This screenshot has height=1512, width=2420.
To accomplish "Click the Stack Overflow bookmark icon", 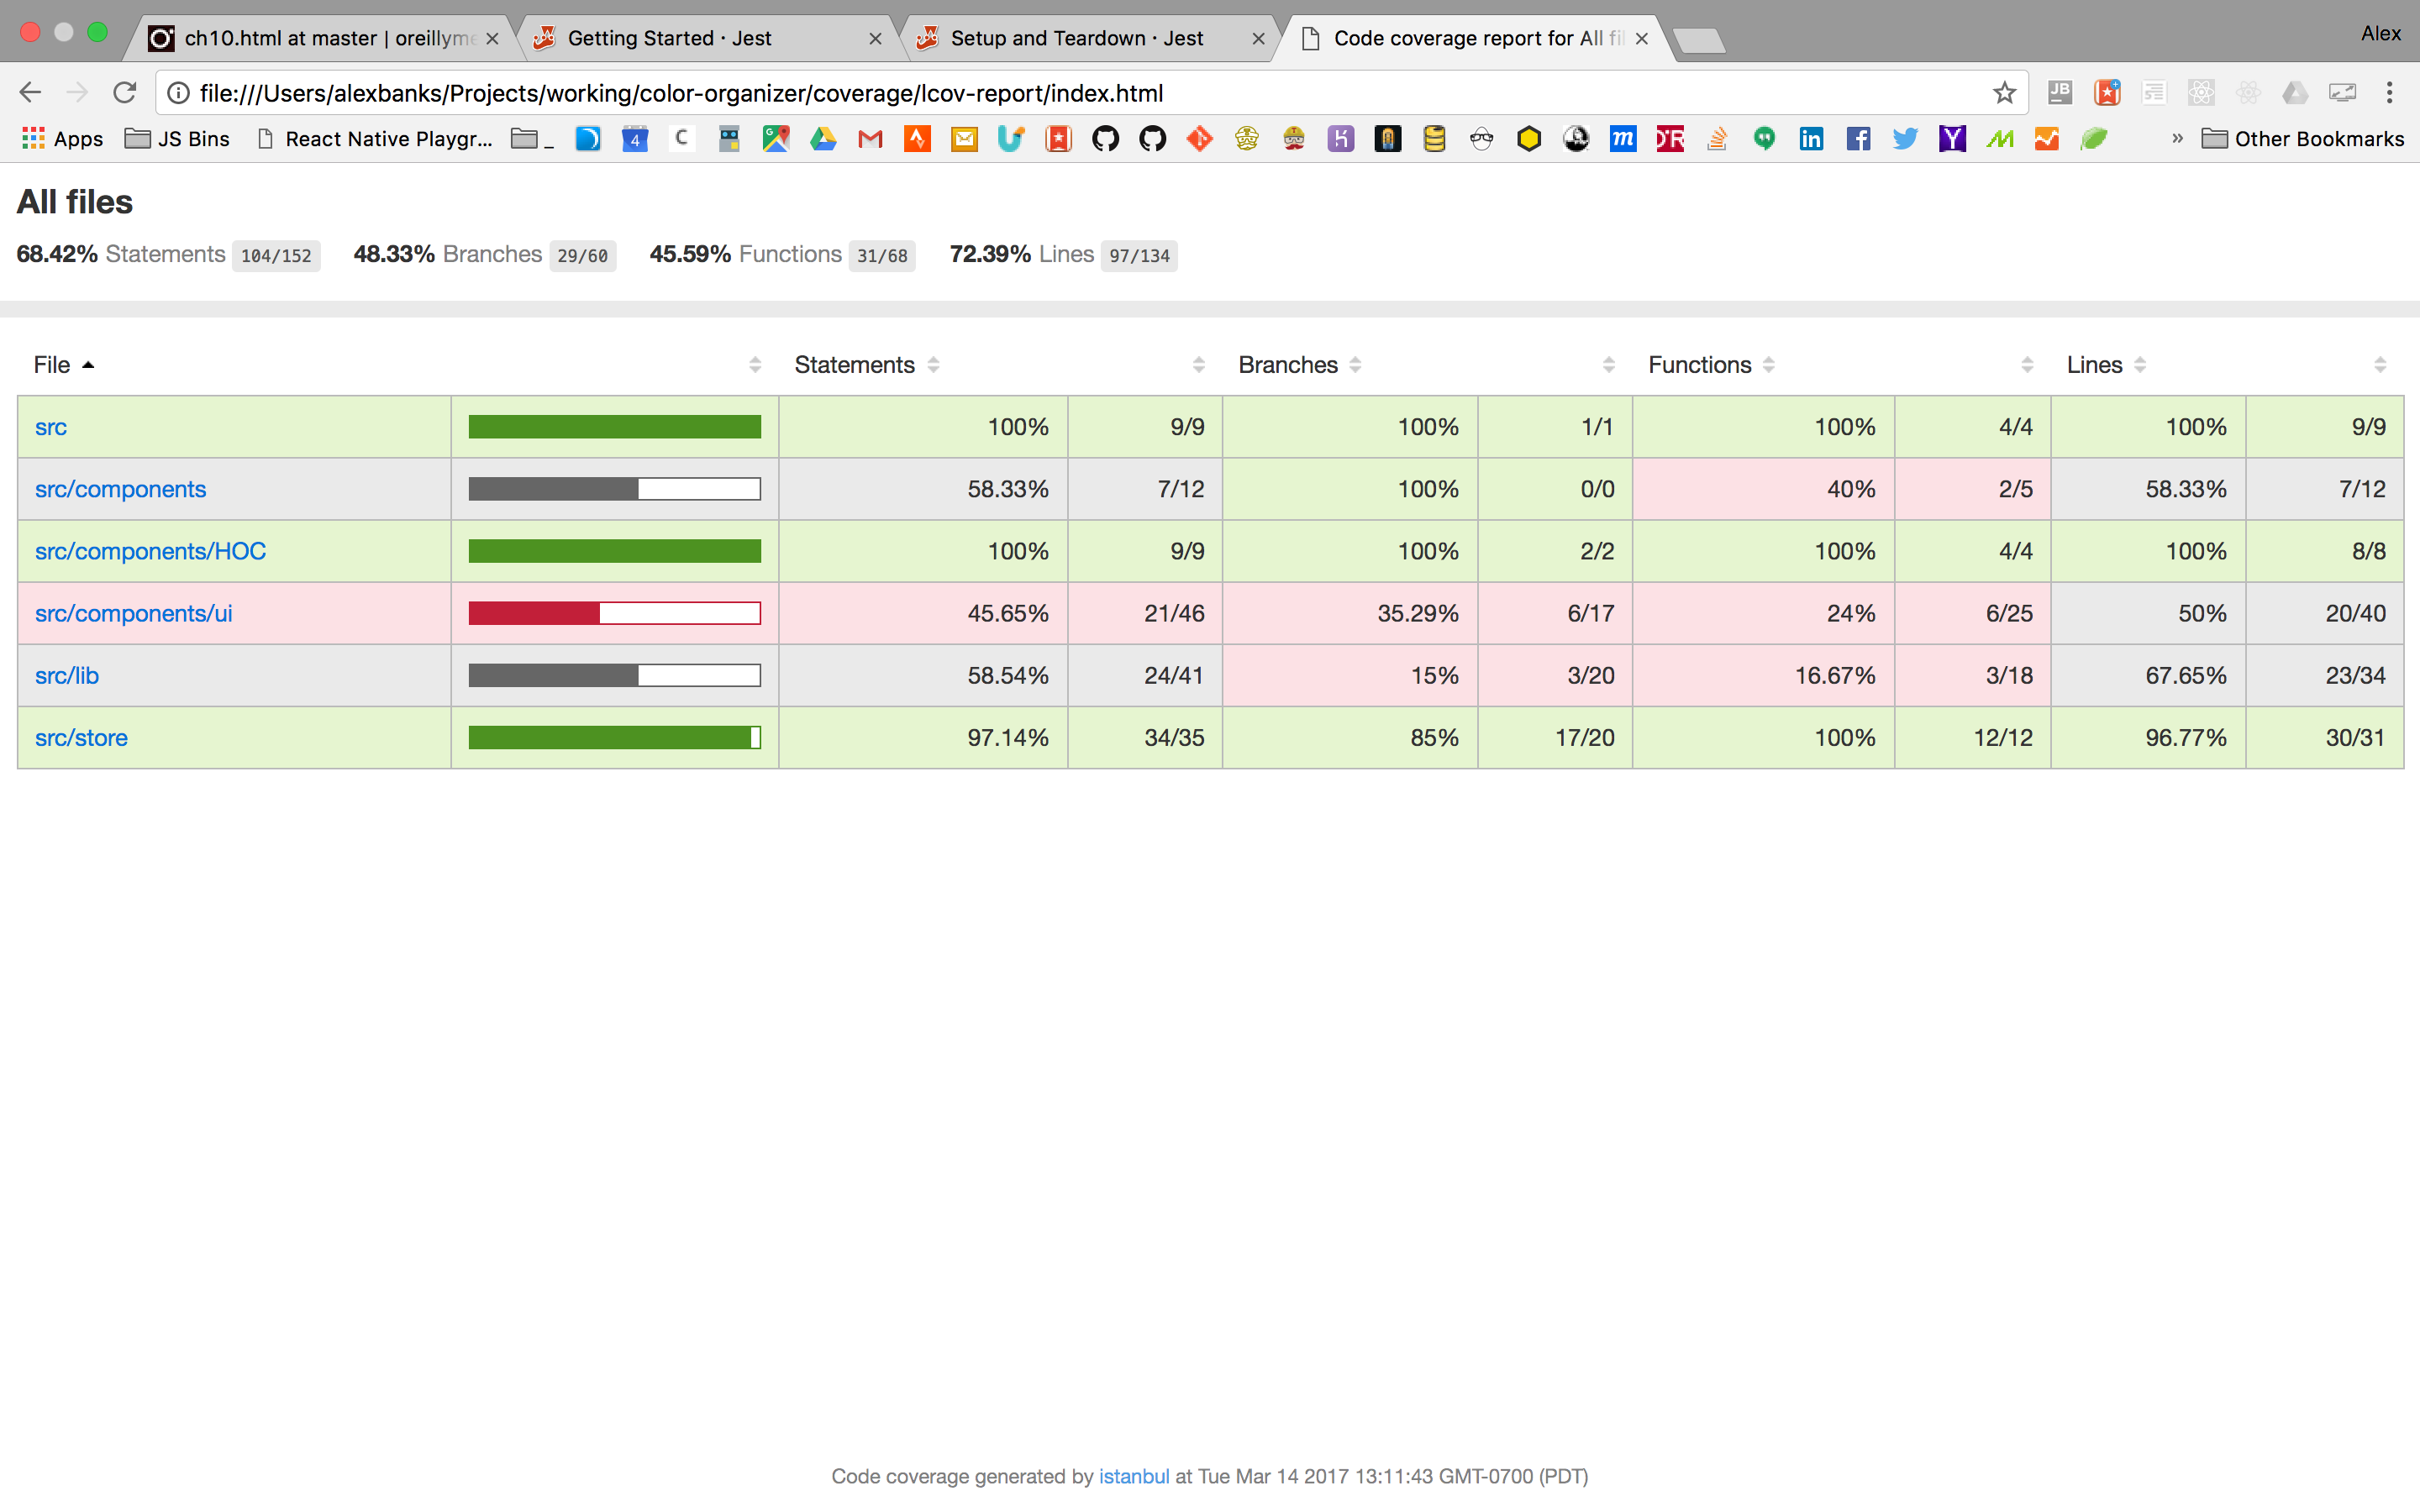I will (1717, 139).
